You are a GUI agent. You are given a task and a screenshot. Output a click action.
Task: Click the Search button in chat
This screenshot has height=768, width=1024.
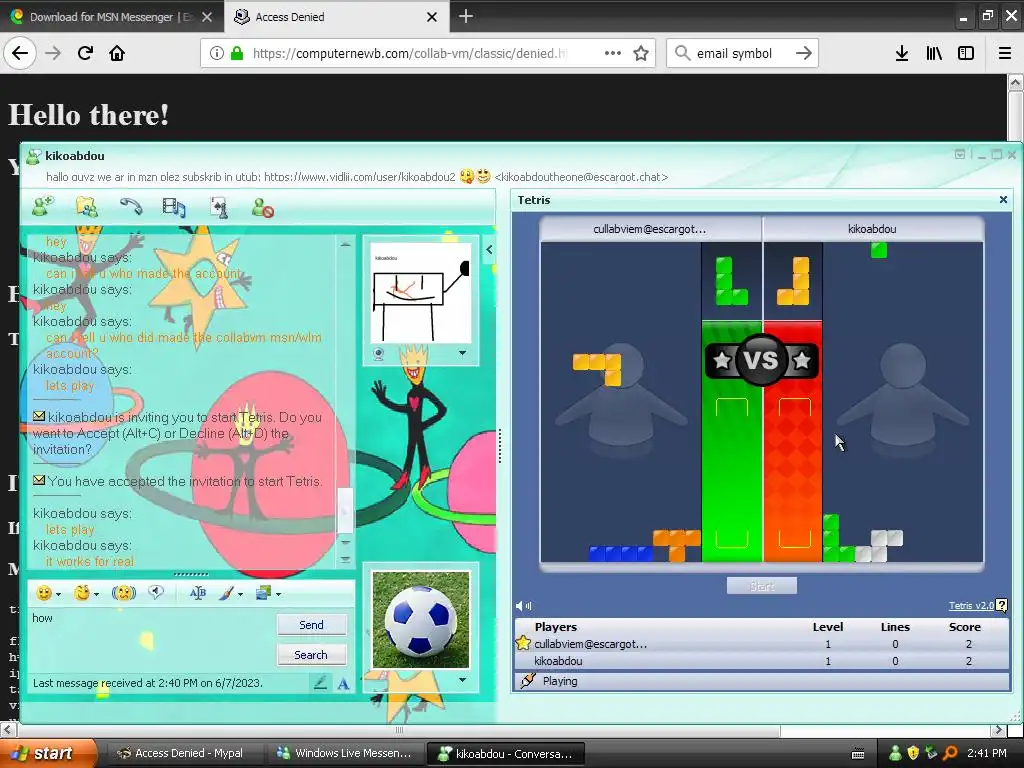tap(311, 655)
